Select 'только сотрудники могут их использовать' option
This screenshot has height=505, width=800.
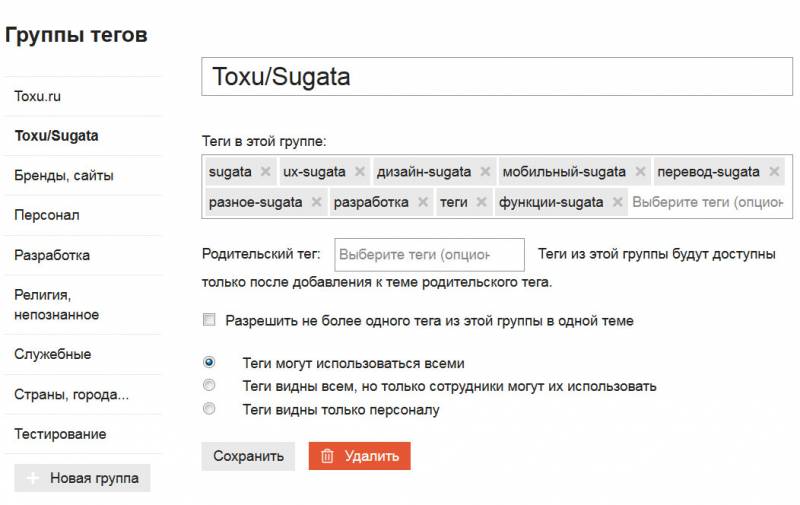point(209,385)
